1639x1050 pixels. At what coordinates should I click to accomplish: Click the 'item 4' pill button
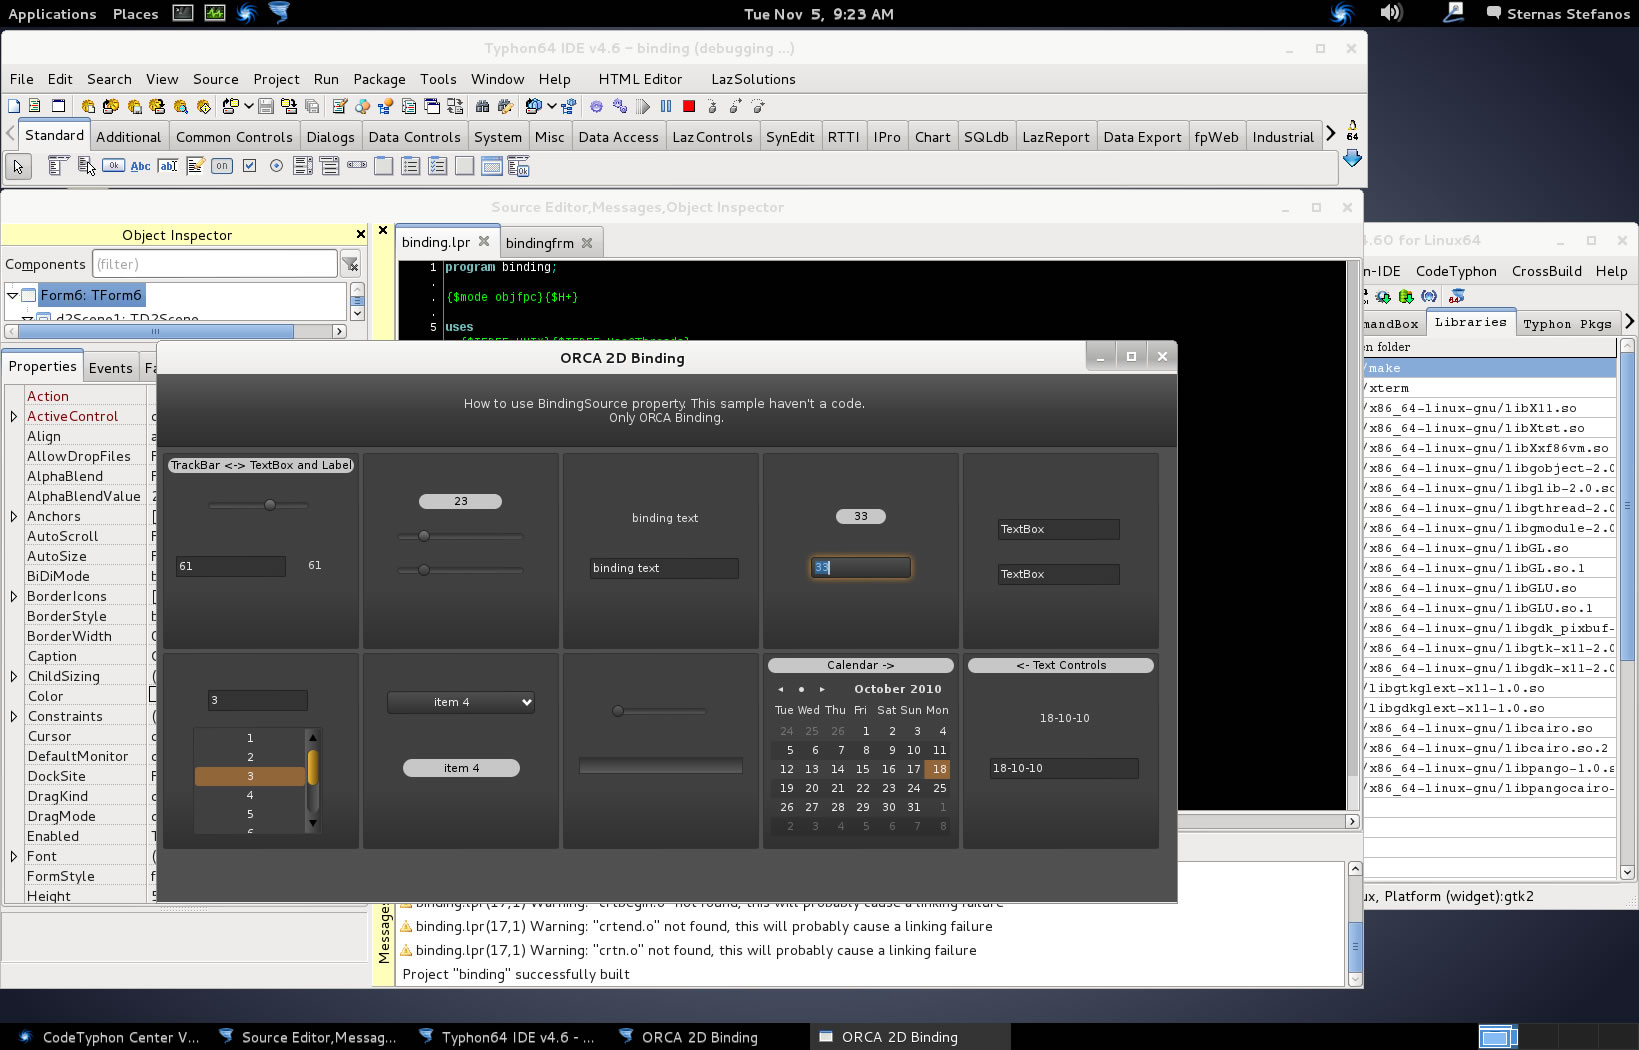tap(461, 768)
